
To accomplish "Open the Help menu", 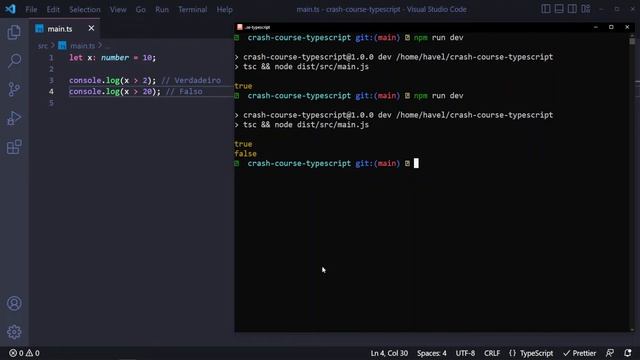I will [224, 9].
